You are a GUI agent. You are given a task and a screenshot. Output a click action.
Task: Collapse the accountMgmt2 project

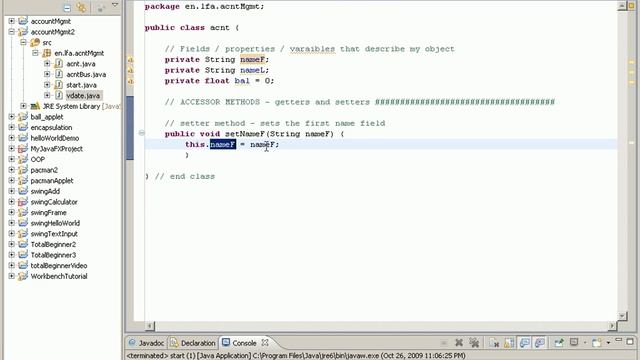[11, 31]
